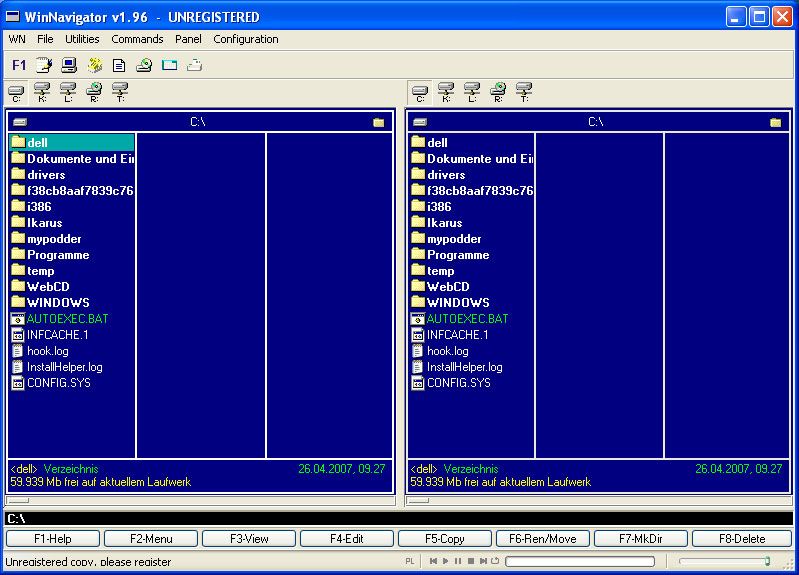Open the File menu

tap(45, 39)
